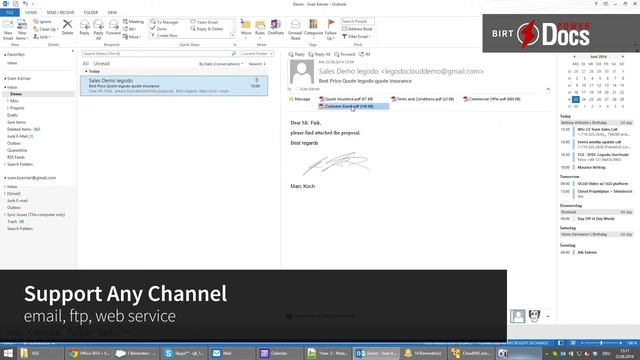The width and height of the screenshot is (640, 360).
Task: Collapse the sven.koerner@gmail.com account tree
Action: pos(5,178)
